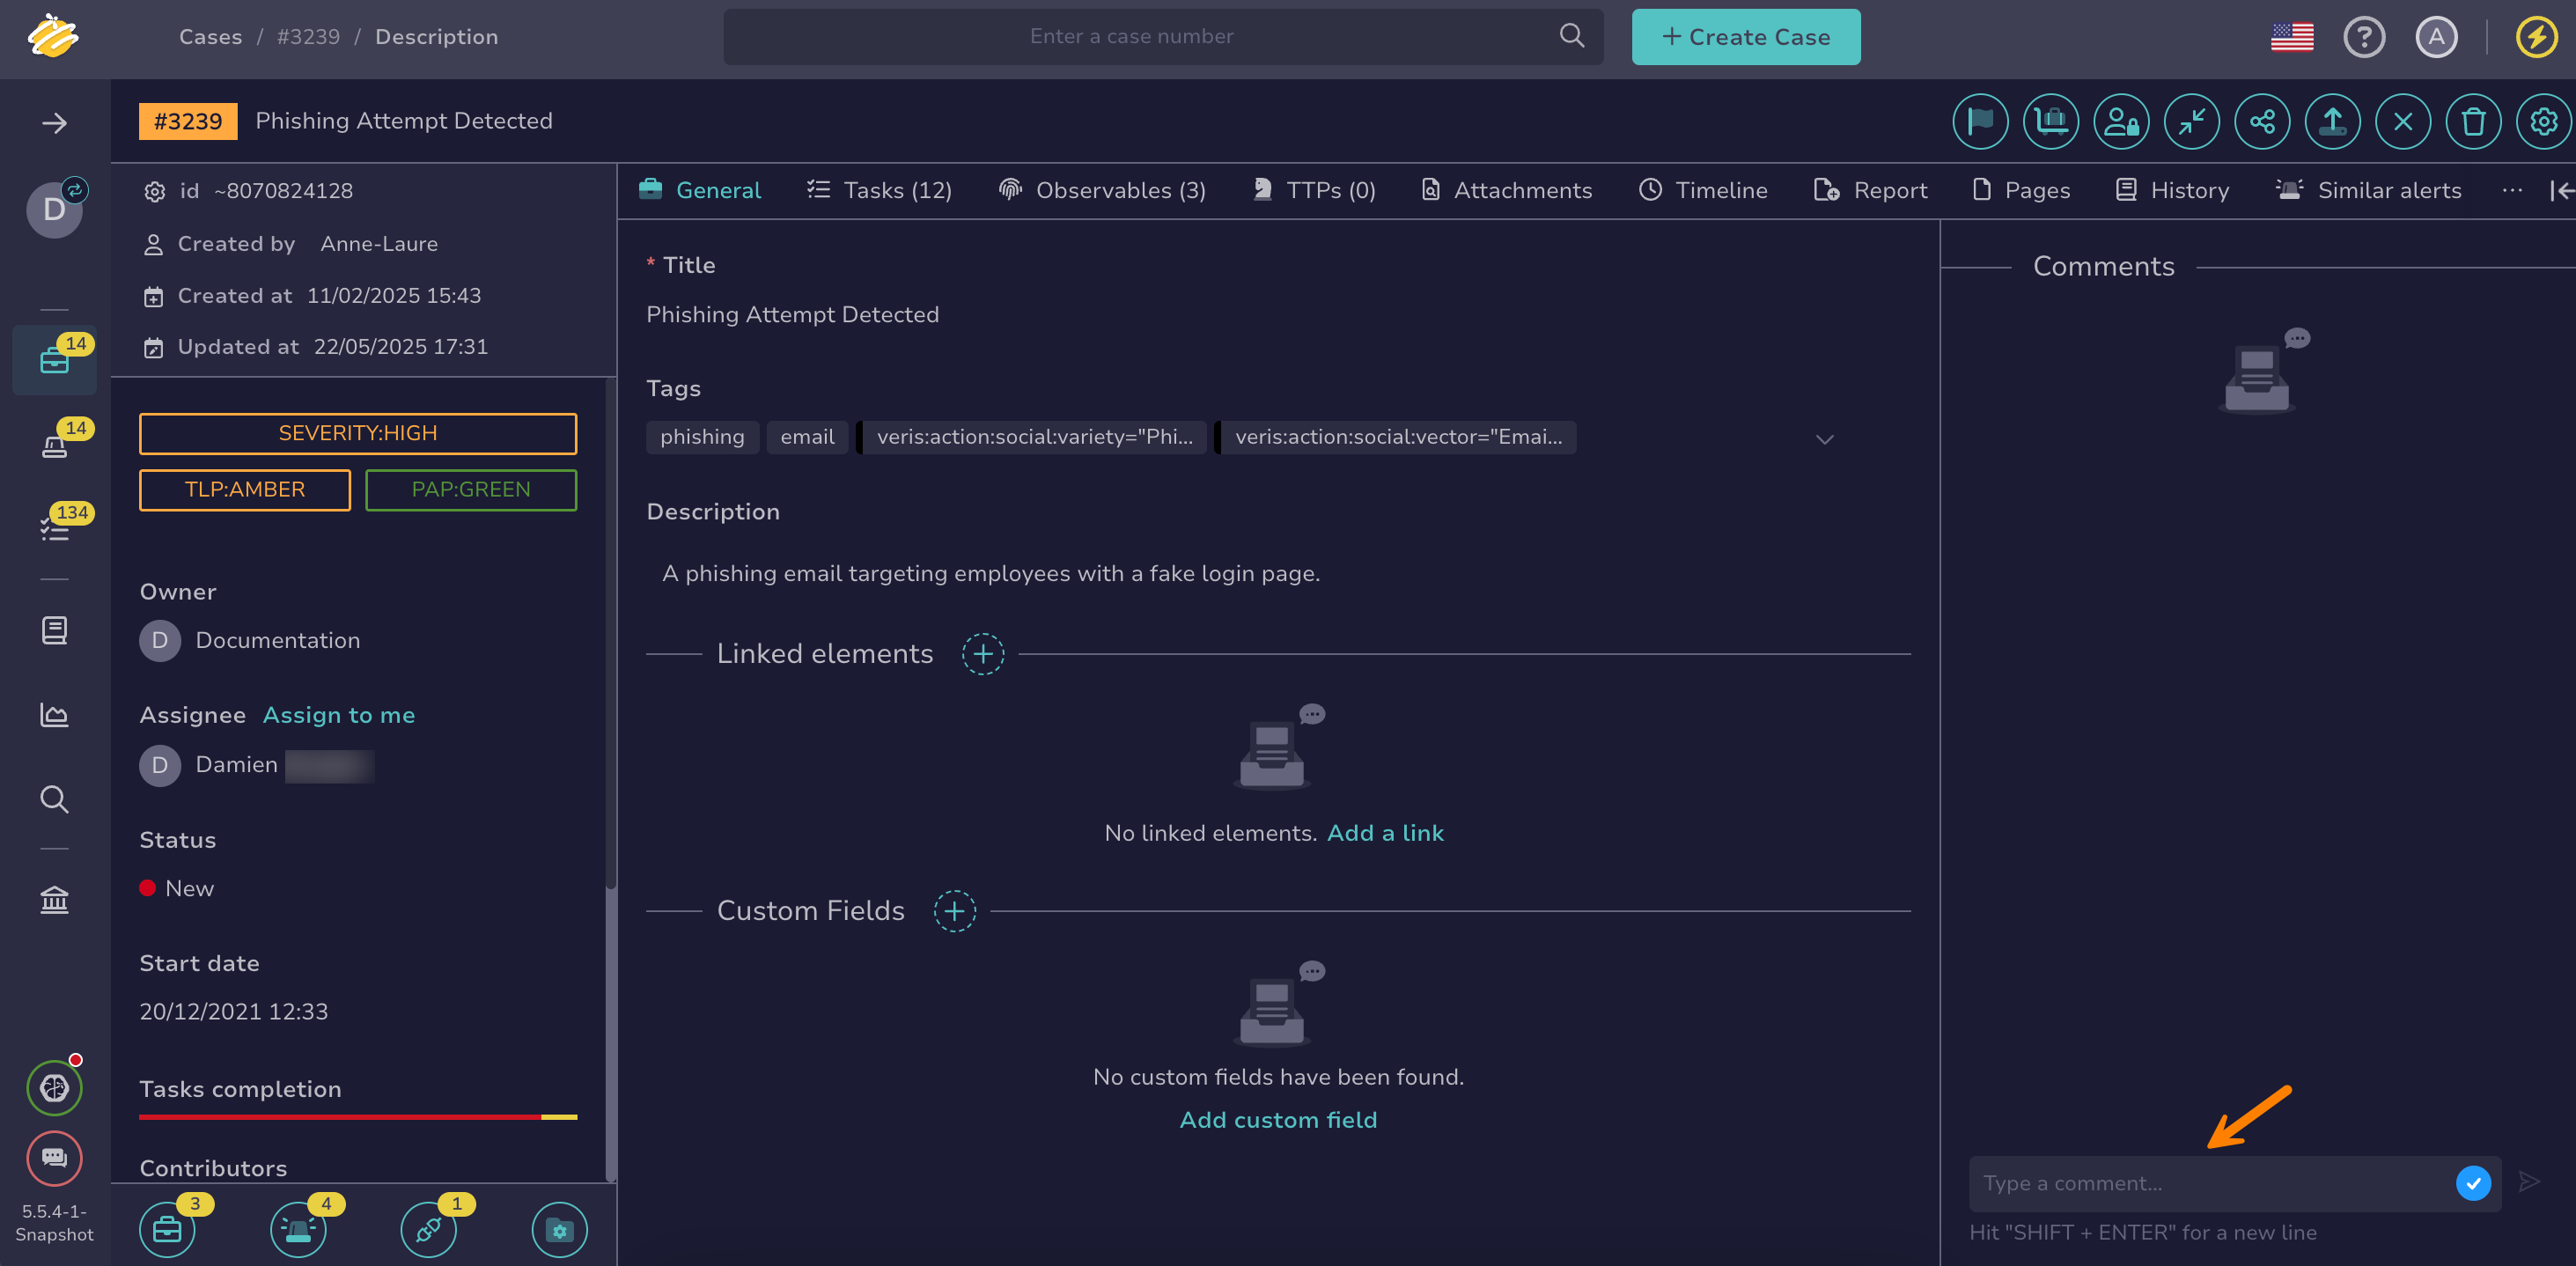The image size is (2576, 1266).
Task: Click the export upload icon
Action: (2331, 122)
